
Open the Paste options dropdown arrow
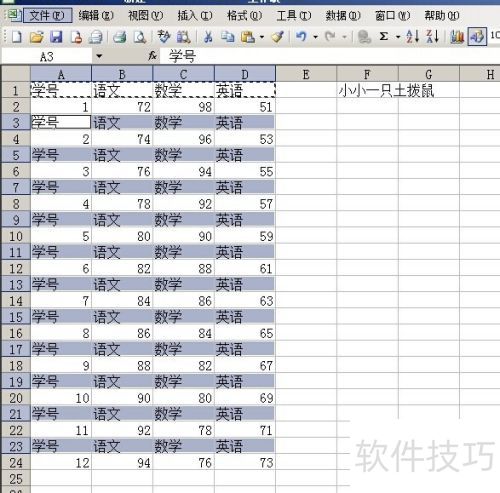[262, 37]
